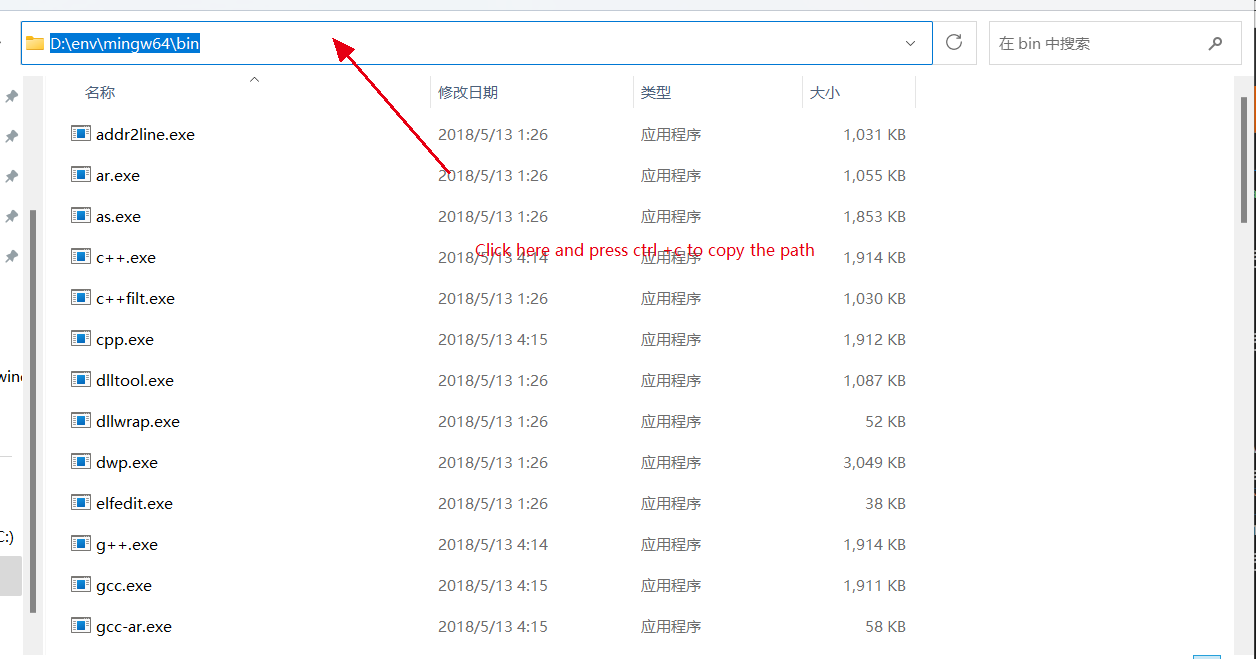The image size is (1256, 659).
Task: Select the cpp.exe file name
Action: tap(125, 340)
